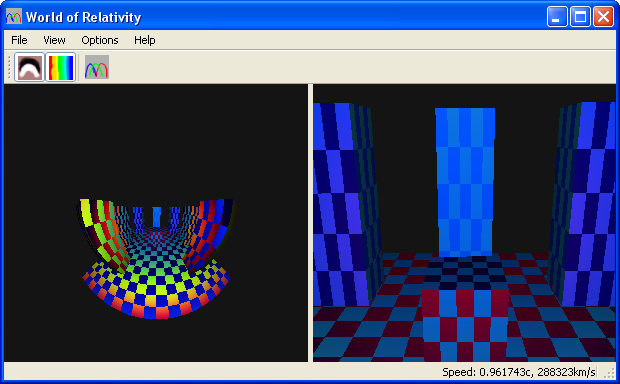The width and height of the screenshot is (620, 384).
Task: Select the central blue column in right view
Action: click(465, 182)
